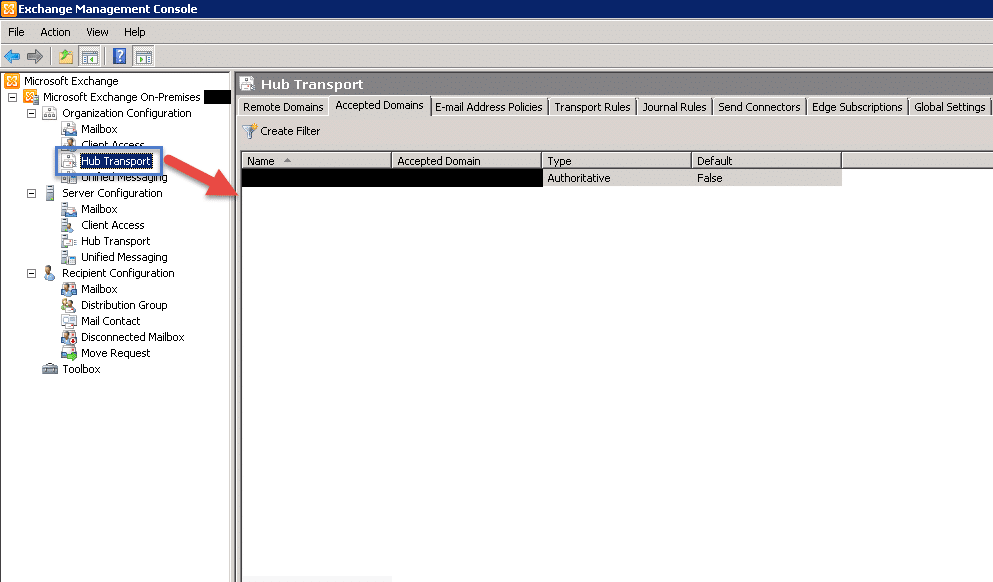Image resolution: width=993 pixels, height=582 pixels.
Task: Open the Action menu
Action: (x=56, y=32)
